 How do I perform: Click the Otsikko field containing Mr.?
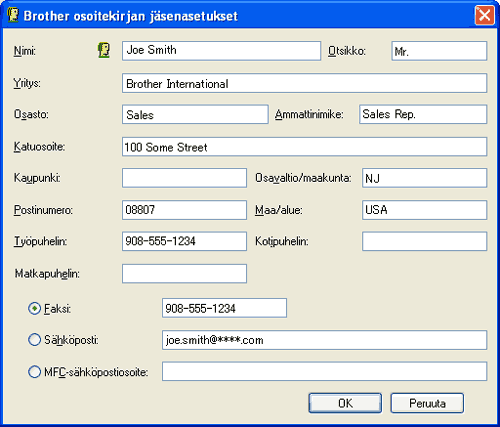439,51
